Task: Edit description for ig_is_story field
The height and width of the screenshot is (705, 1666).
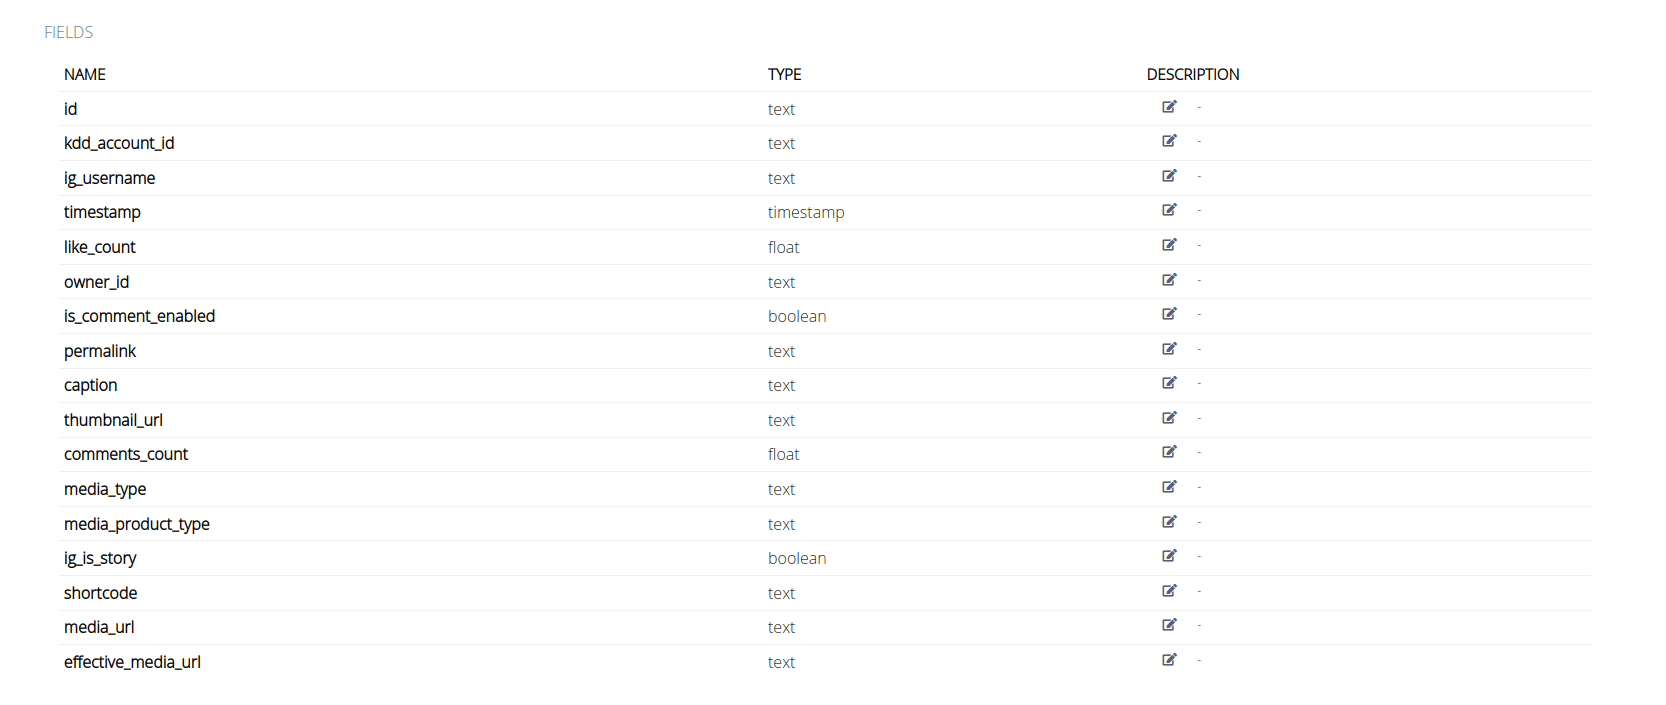Action: [x=1169, y=556]
